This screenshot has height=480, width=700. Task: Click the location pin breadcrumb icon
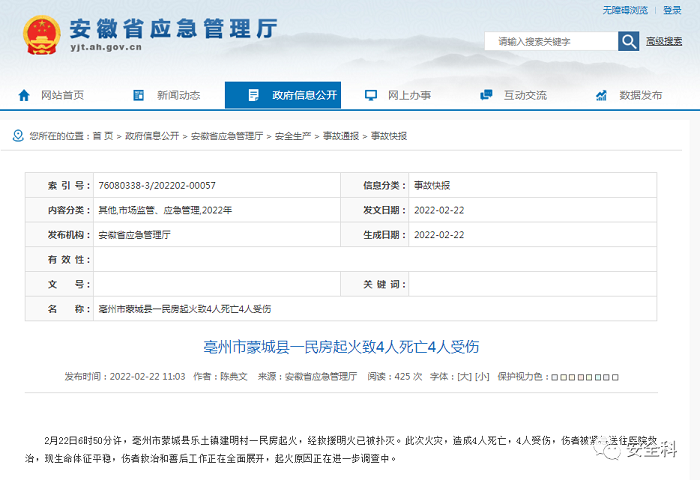(18, 135)
